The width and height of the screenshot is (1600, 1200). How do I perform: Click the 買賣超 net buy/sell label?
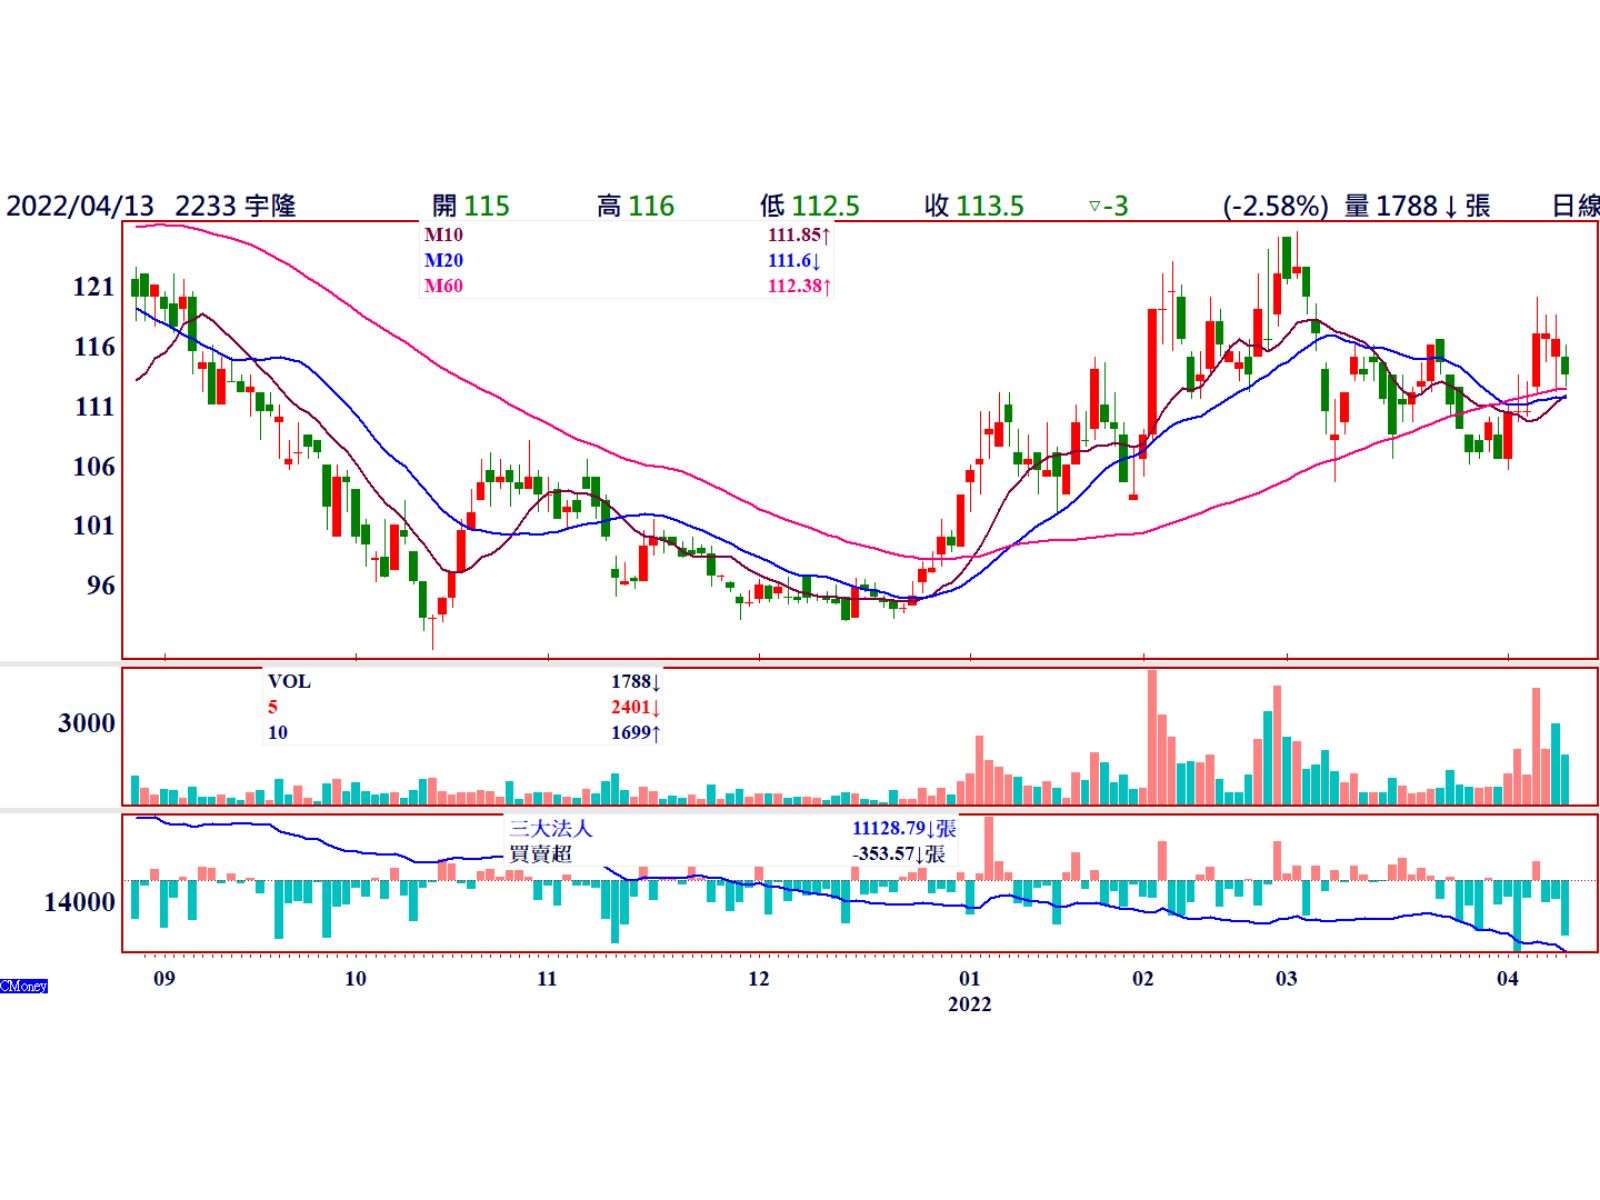541,854
